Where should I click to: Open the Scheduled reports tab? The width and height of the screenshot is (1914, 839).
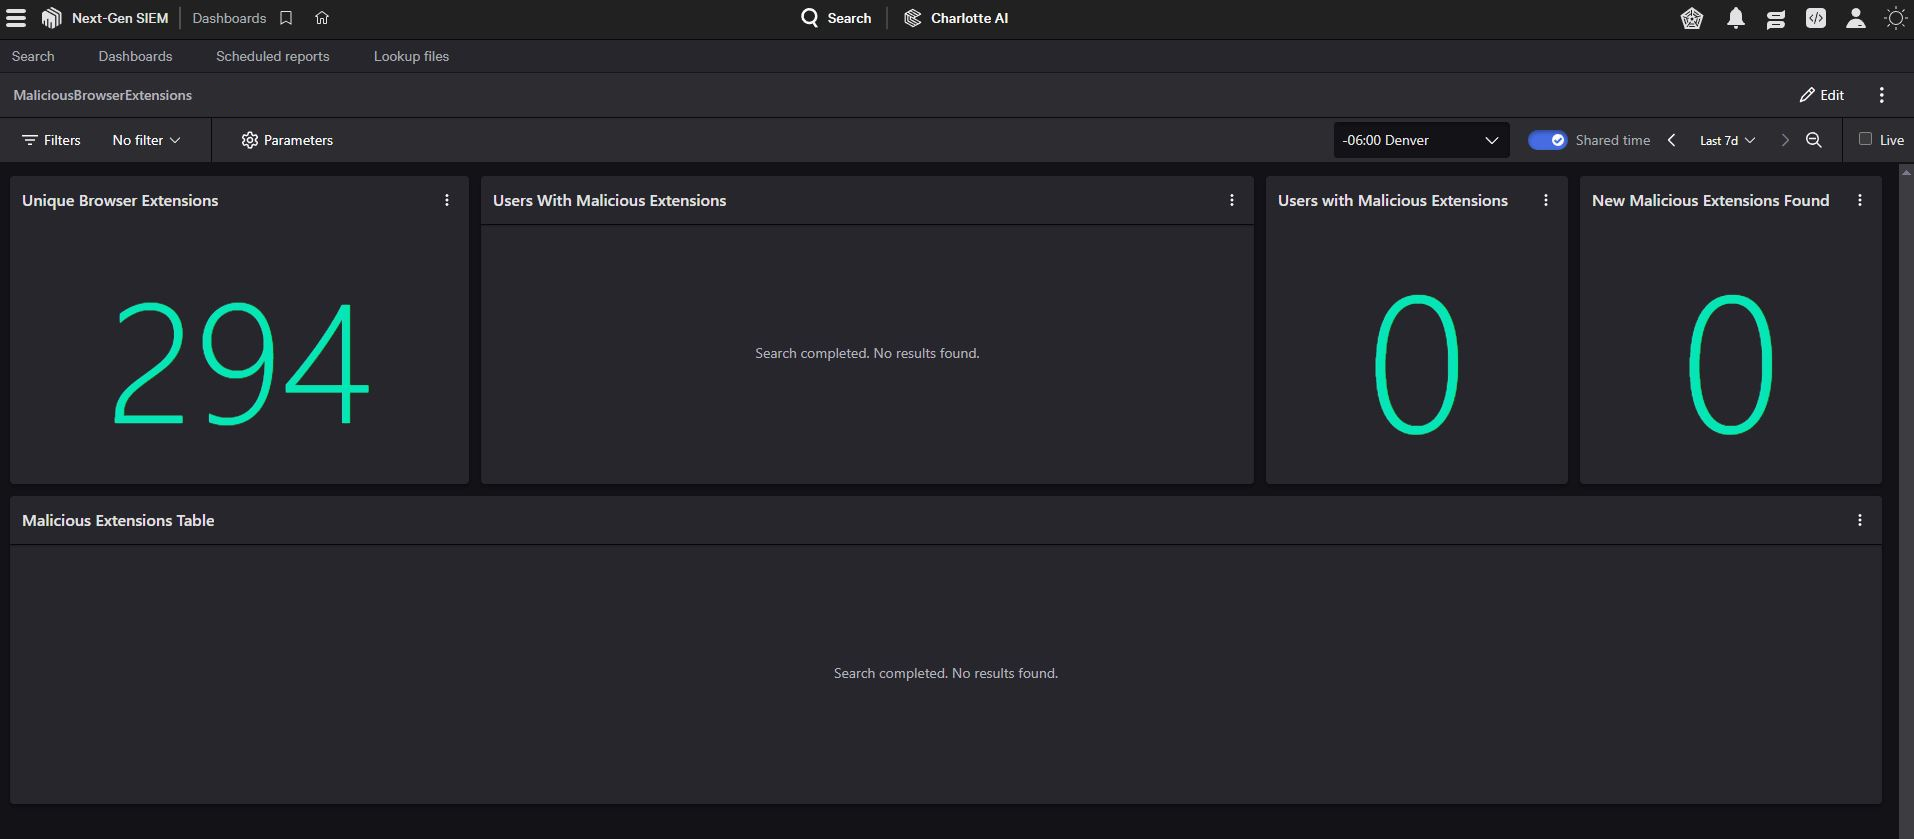[x=272, y=56]
